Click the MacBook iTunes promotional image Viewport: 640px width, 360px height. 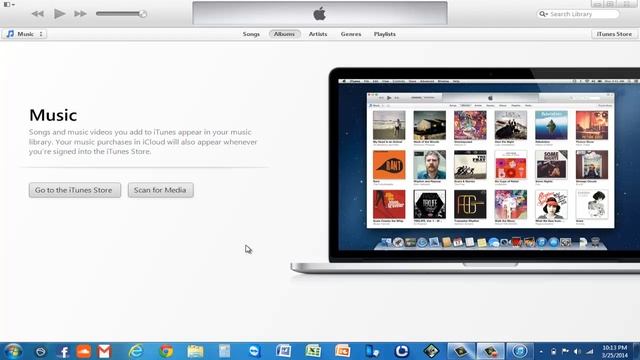point(465,171)
